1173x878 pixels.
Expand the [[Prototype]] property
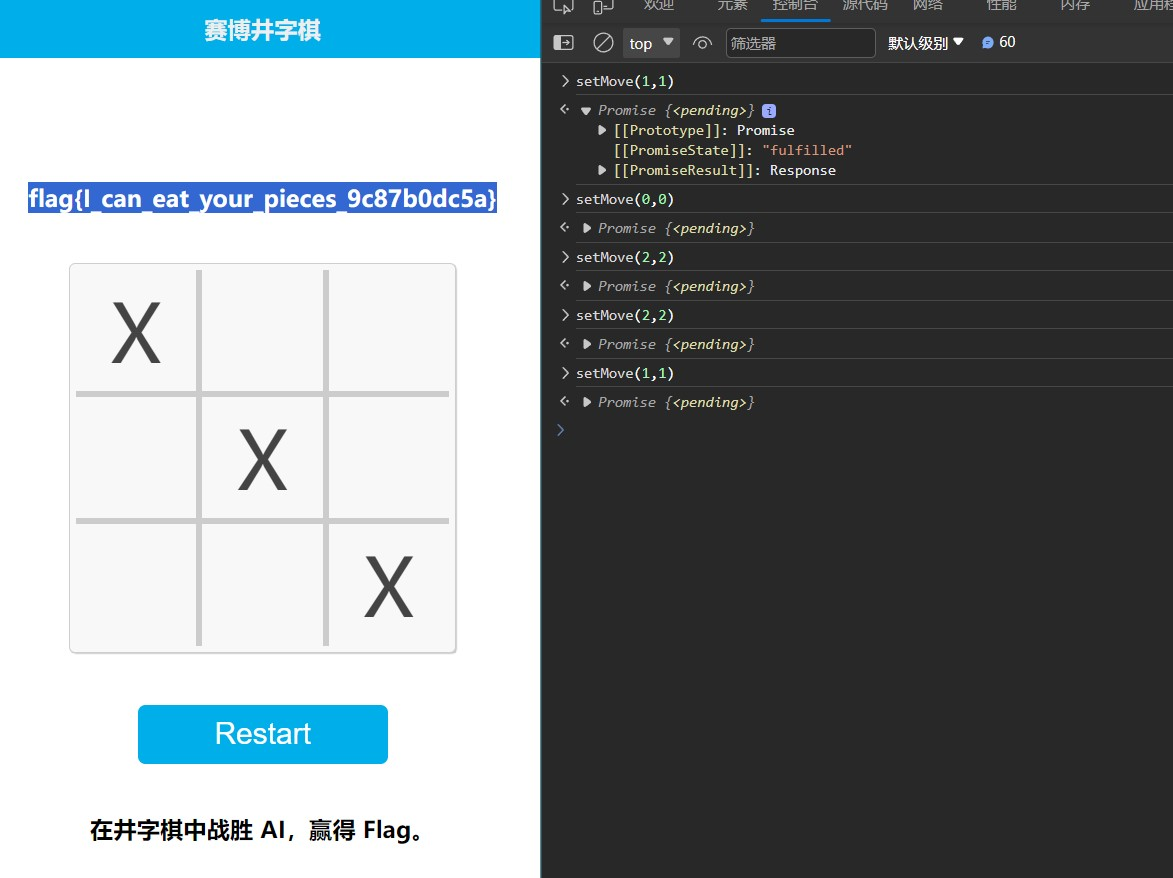pos(602,131)
